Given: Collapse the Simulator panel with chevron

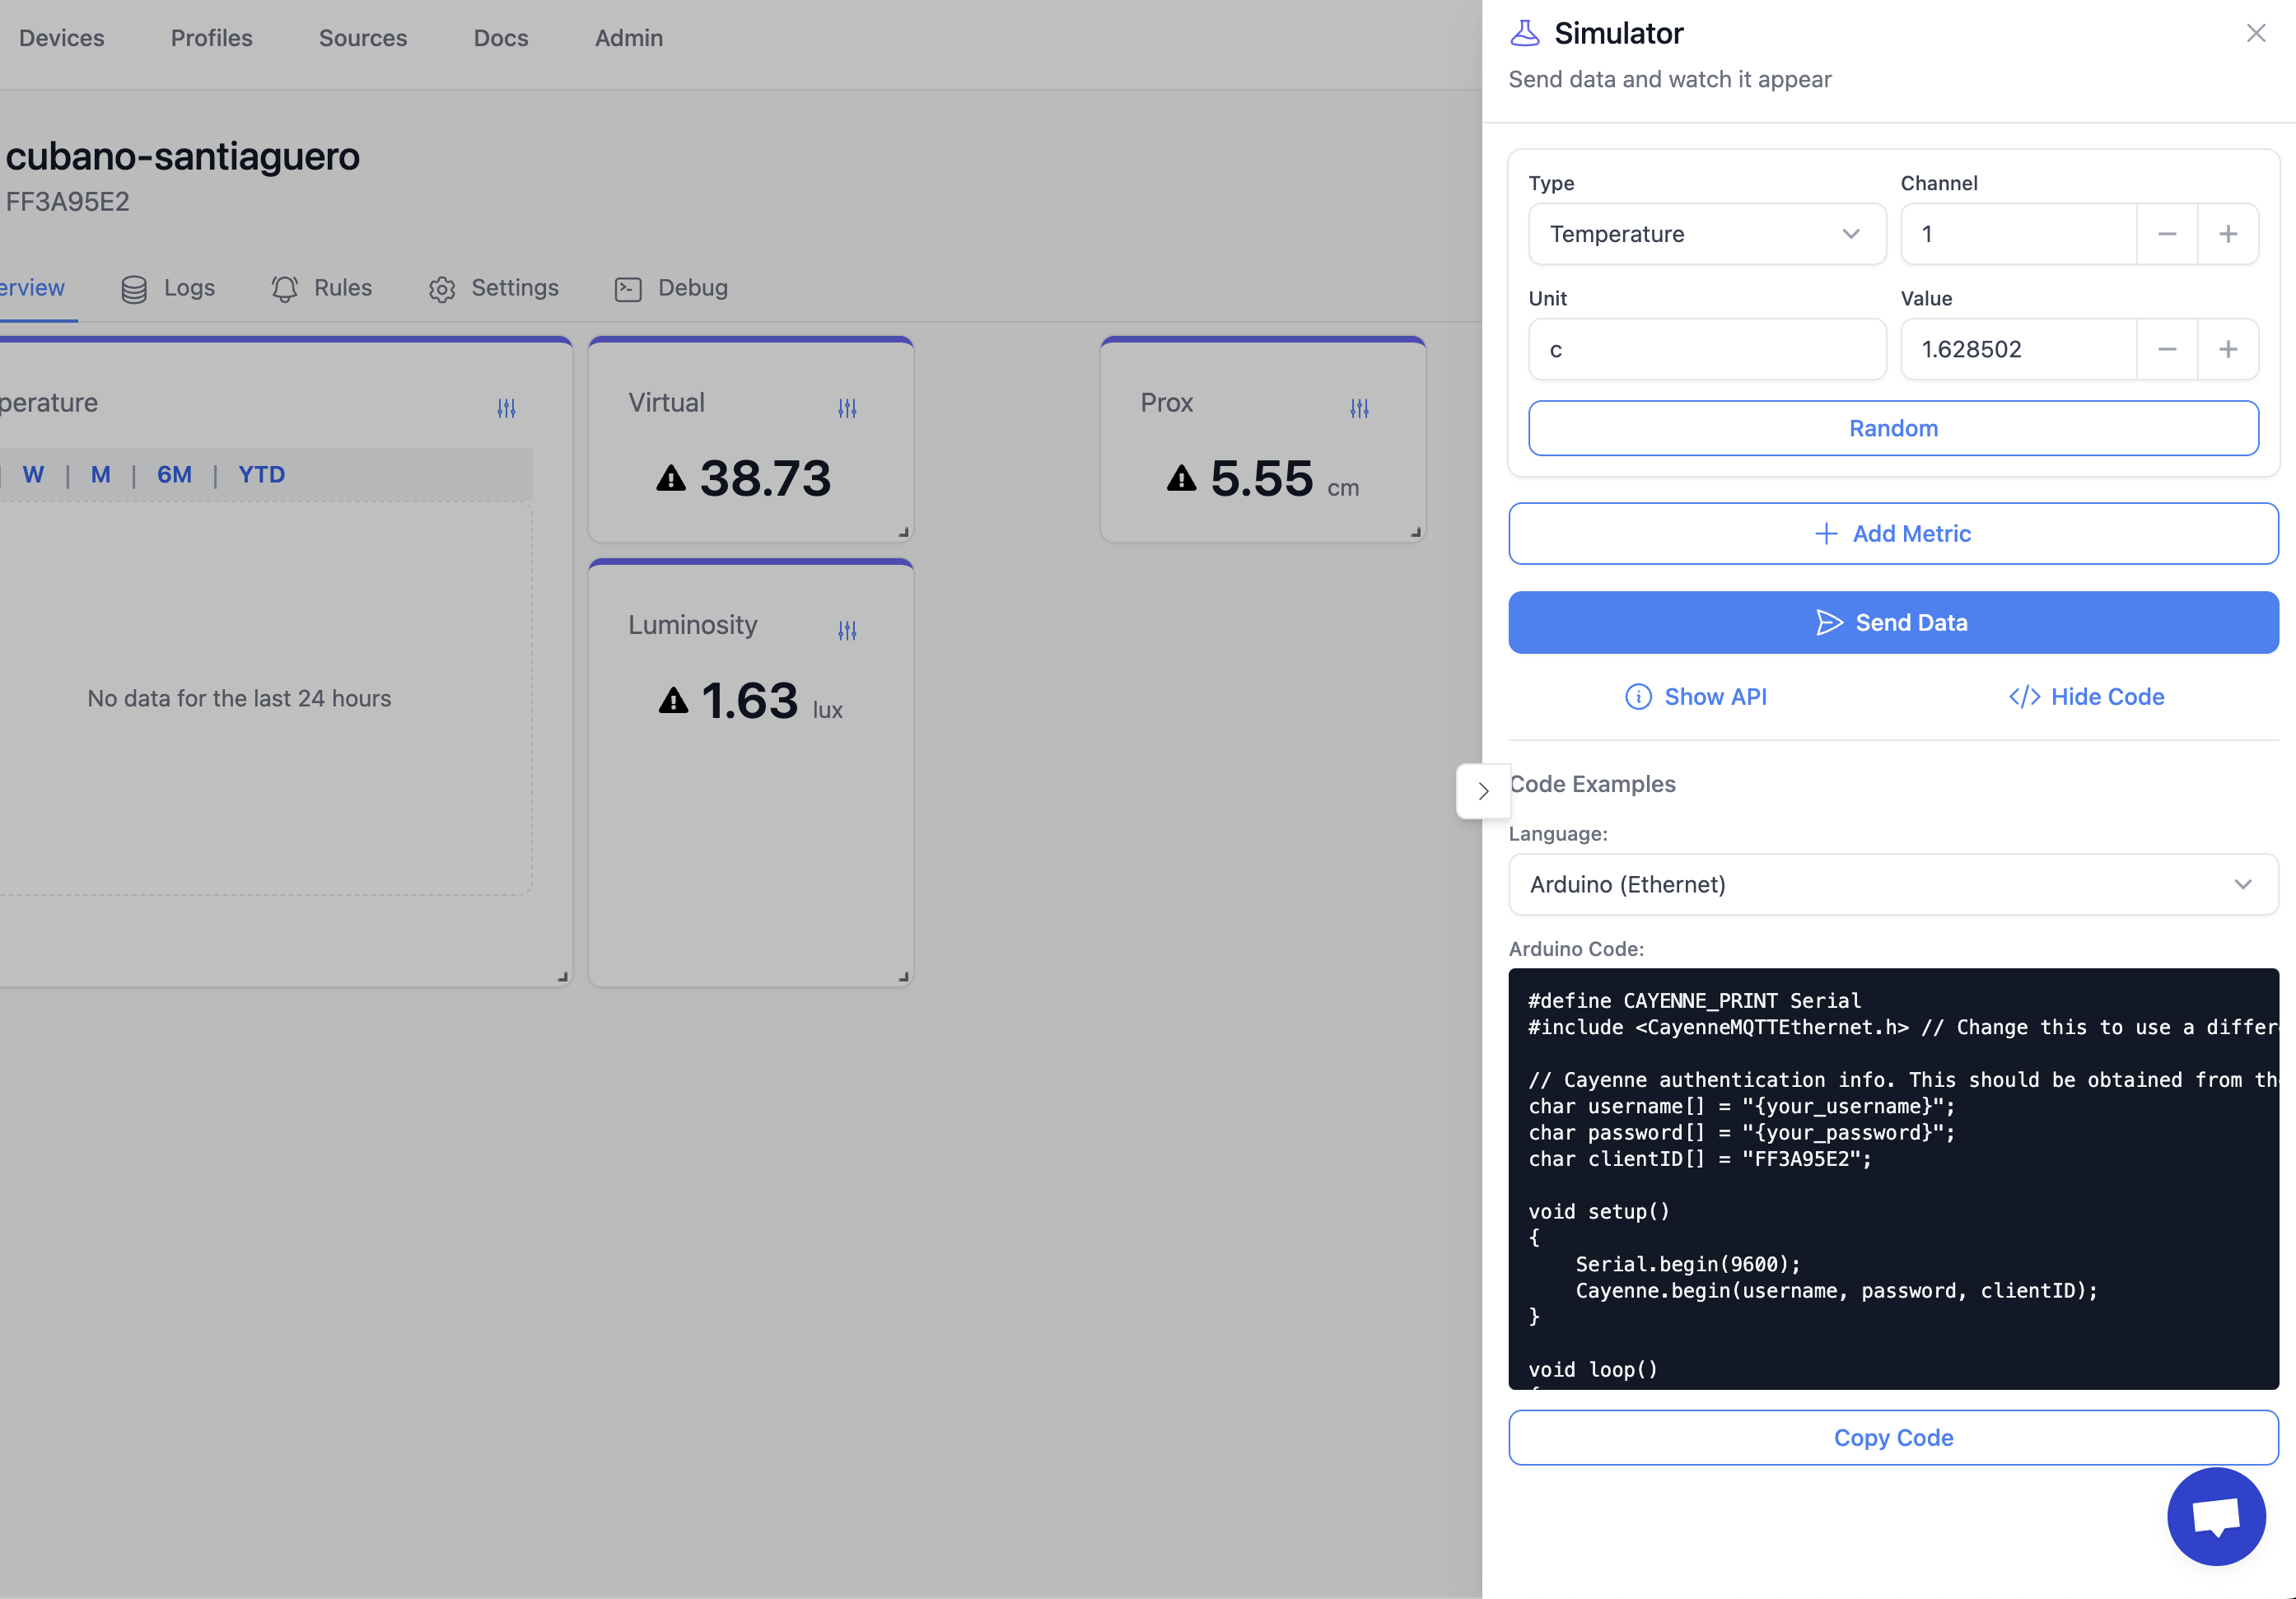Looking at the screenshot, I should click(1483, 791).
